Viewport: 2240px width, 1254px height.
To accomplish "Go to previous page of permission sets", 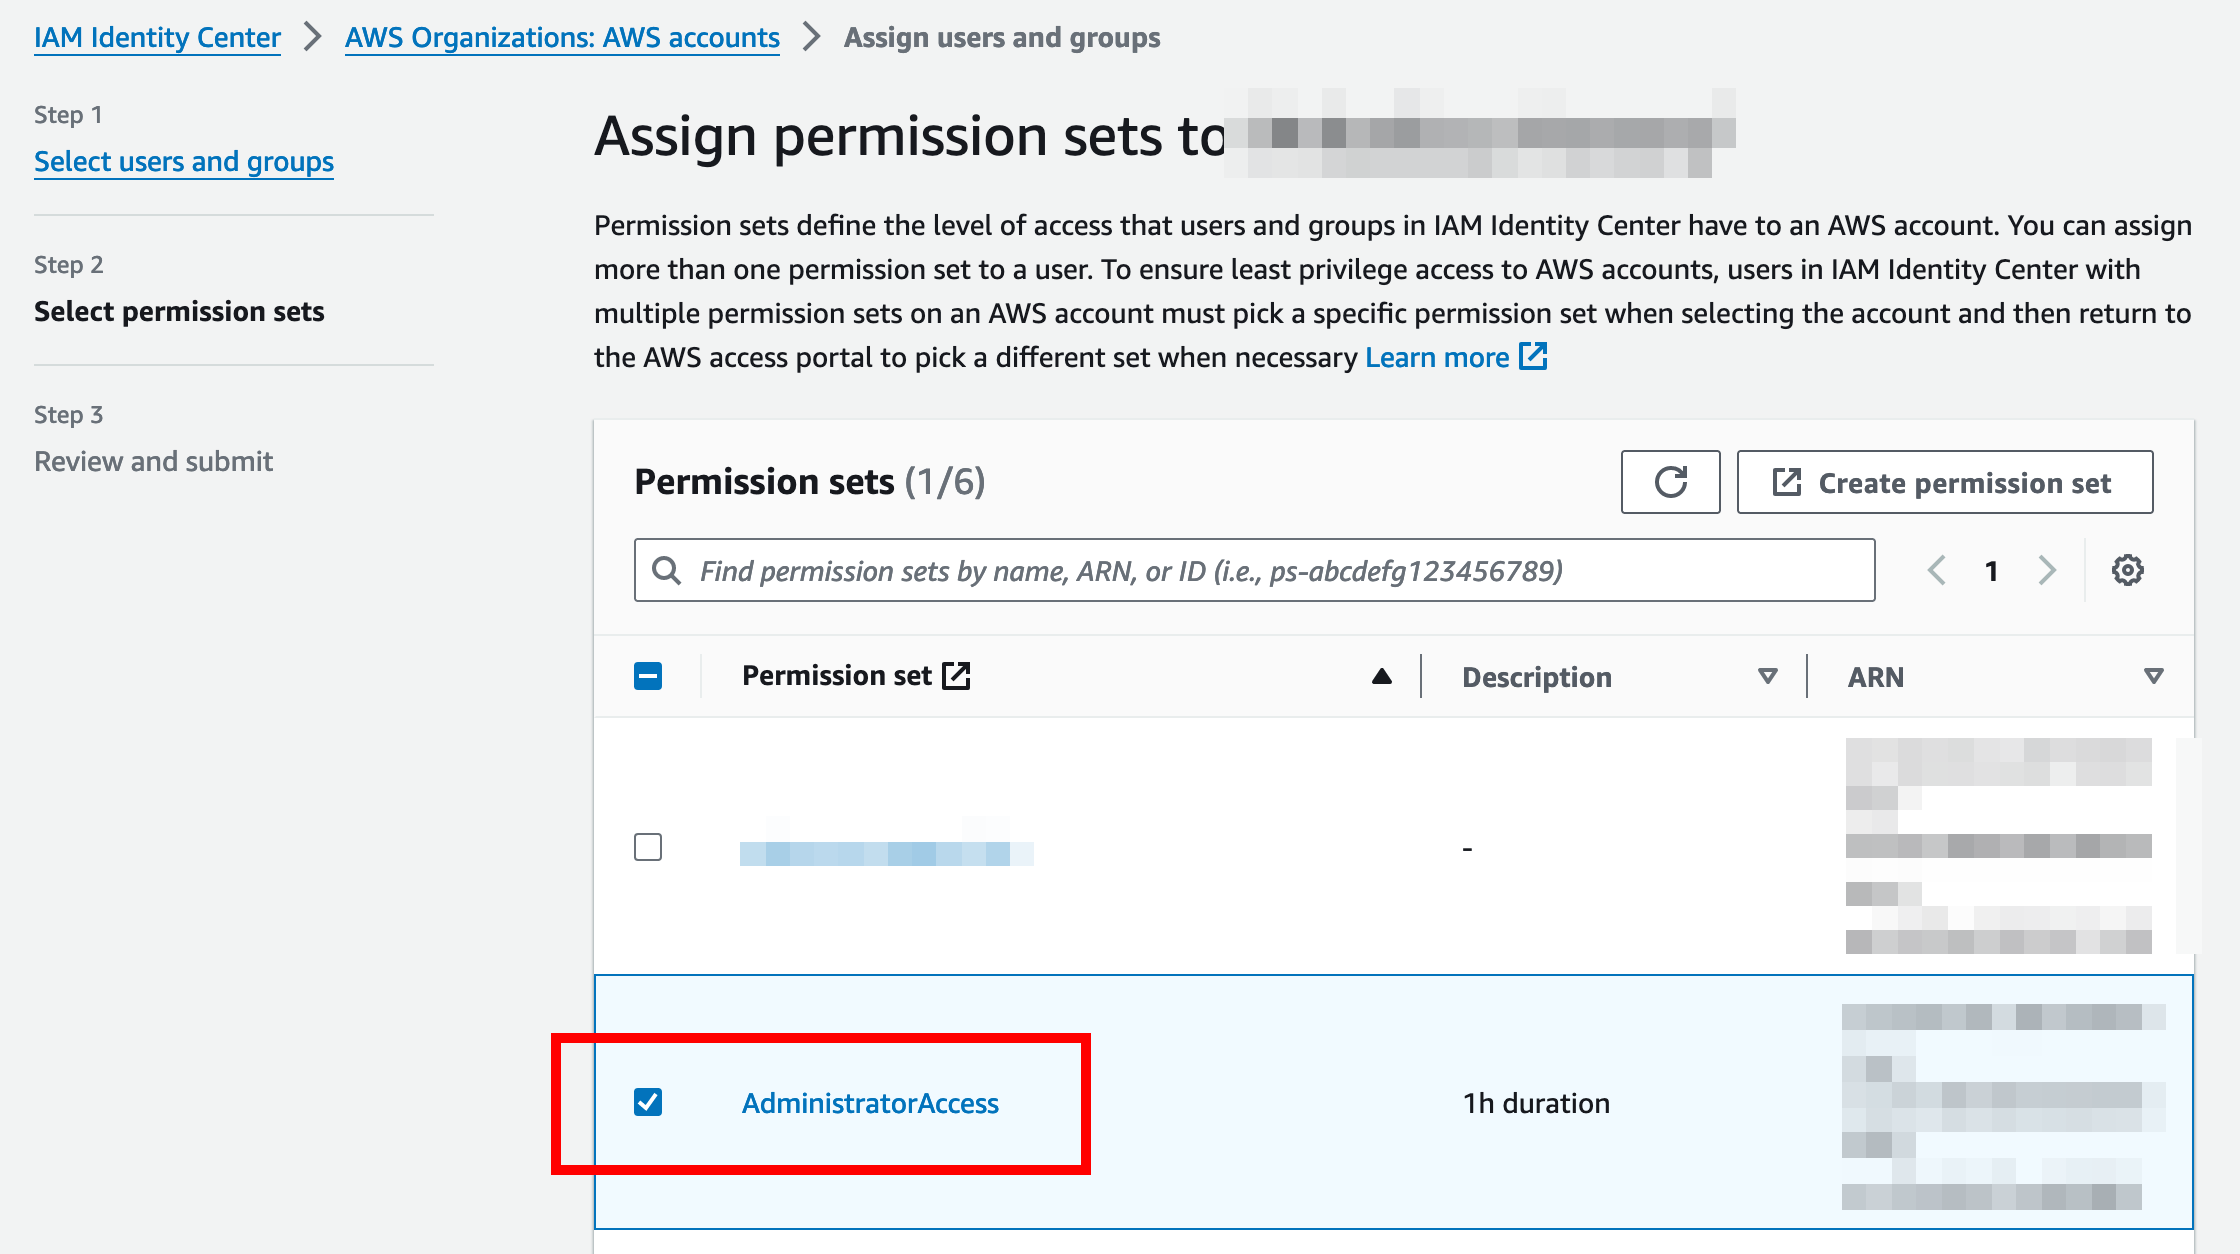I will (1937, 570).
